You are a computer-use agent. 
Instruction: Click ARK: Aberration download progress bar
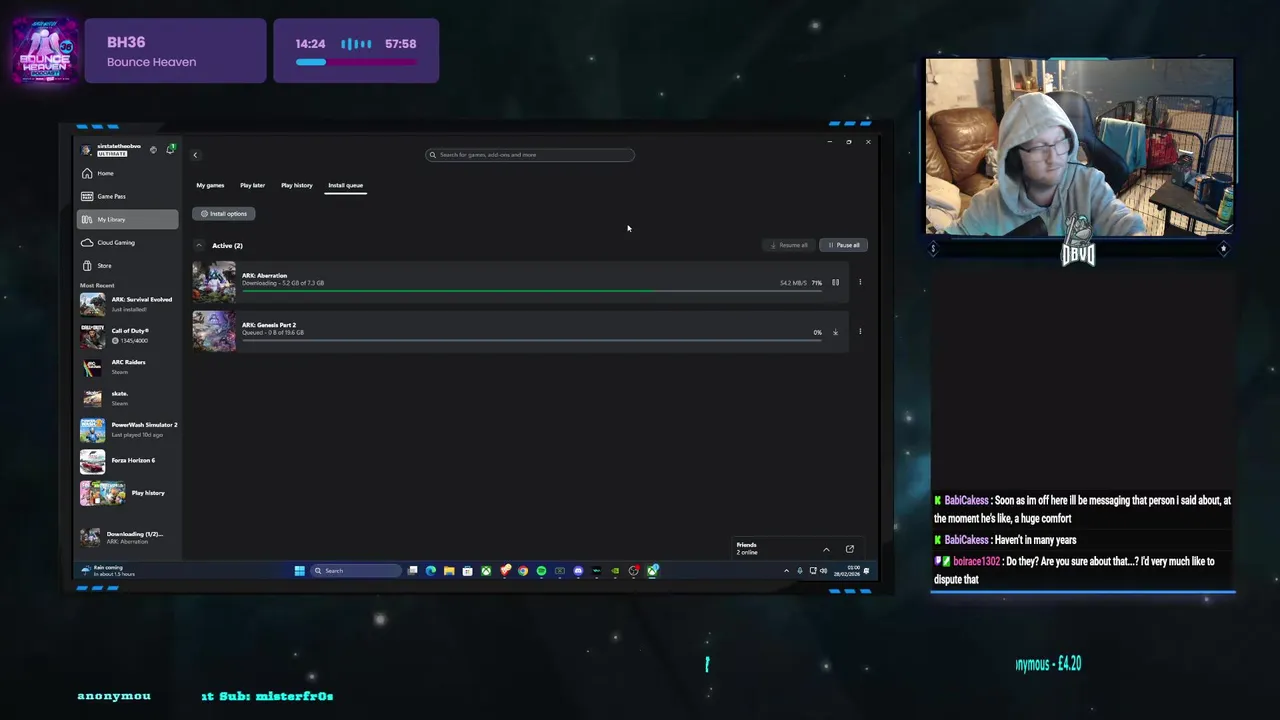pos(531,291)
